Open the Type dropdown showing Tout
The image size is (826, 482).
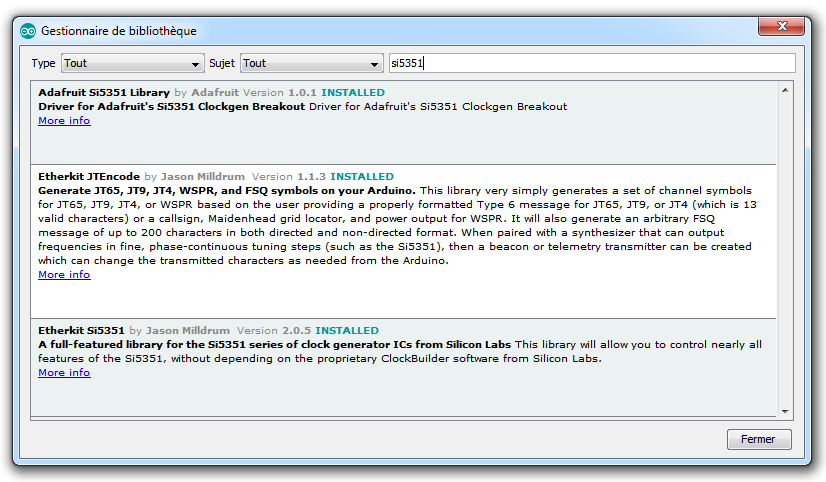click(132, 63)
